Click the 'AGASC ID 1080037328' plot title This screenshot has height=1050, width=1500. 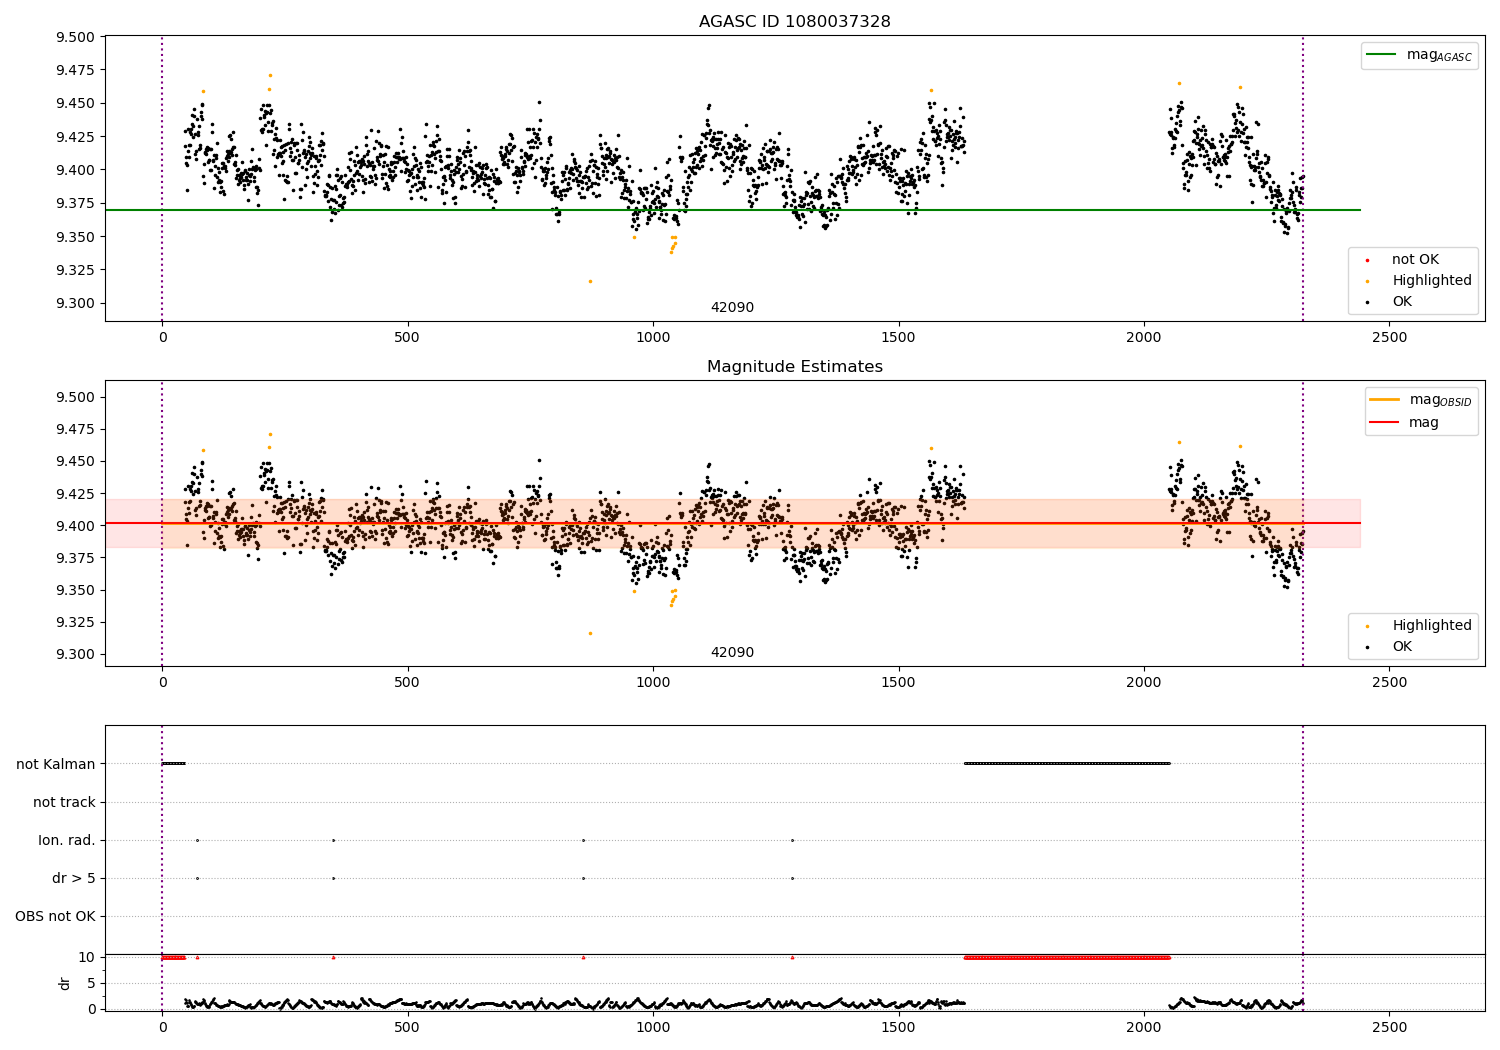pos(794,22)
